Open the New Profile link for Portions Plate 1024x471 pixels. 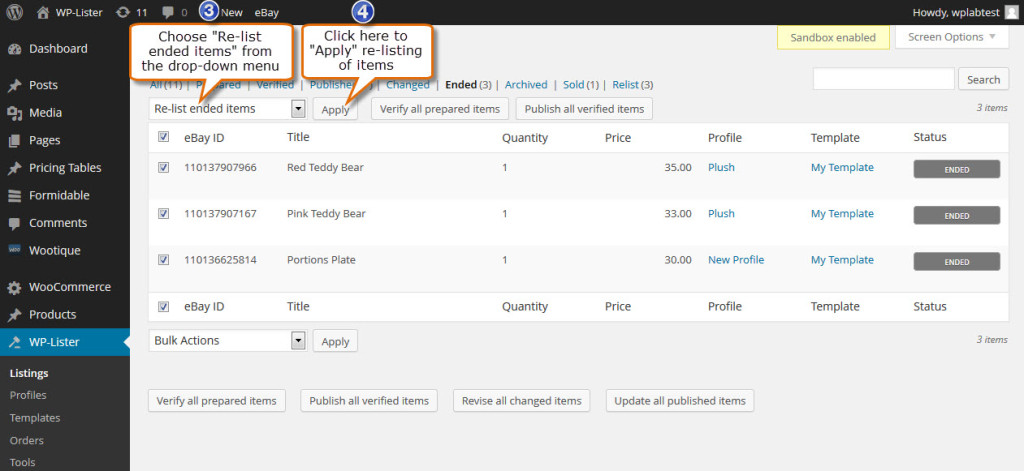pyautogui.click(x=736, y=259)
